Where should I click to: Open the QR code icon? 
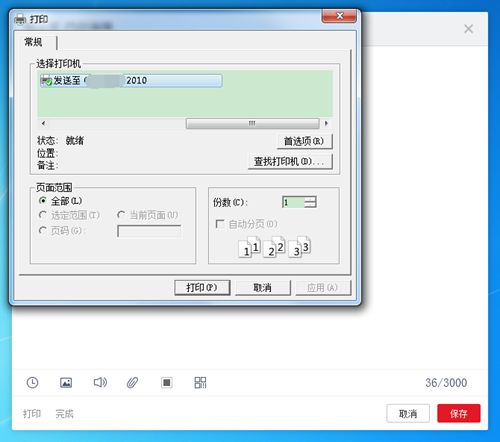point(200,382)
